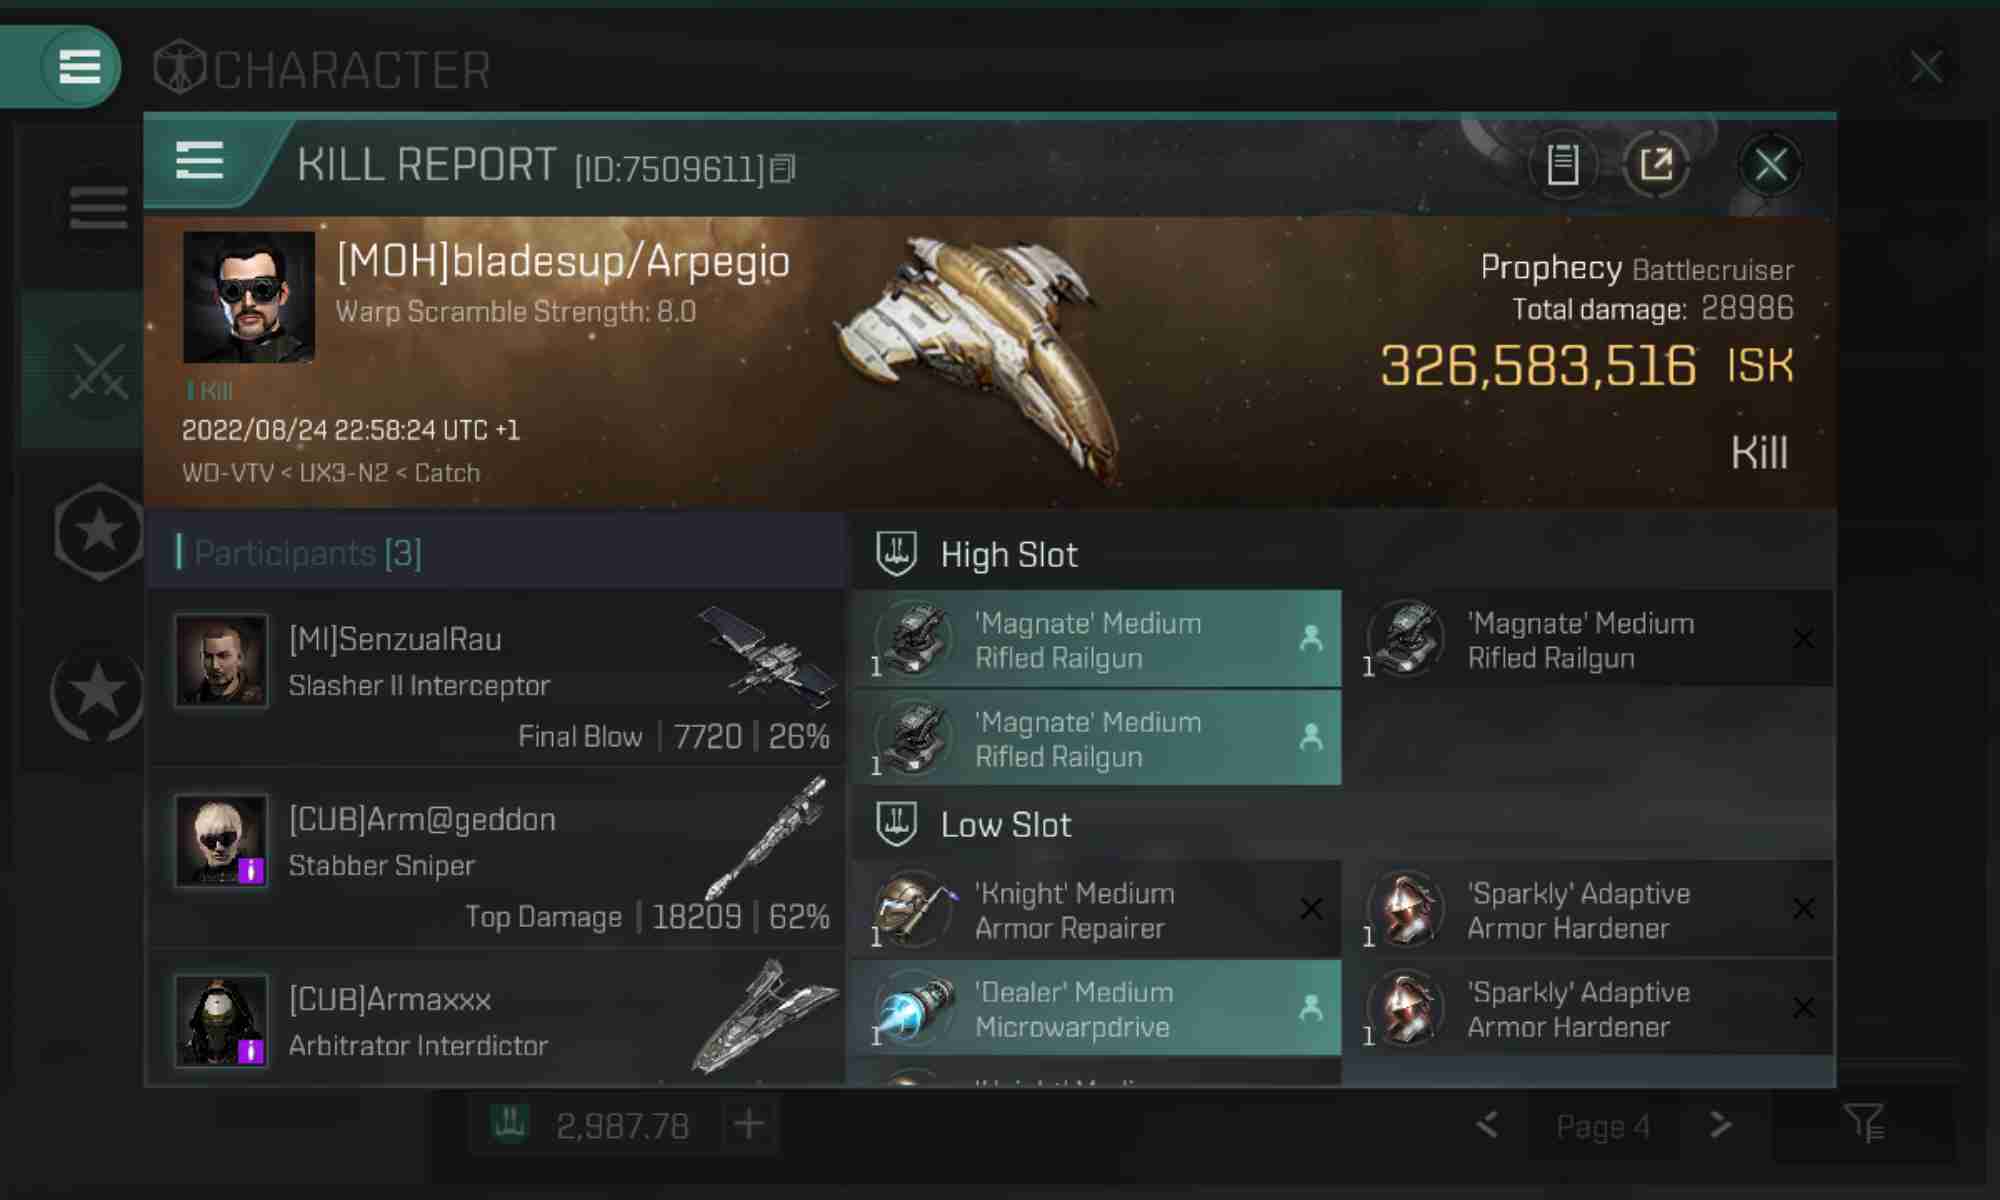Screen dimensions: 2000x1200
Task: Click the filter icon at bottom right
Action: point(1864,1124)
